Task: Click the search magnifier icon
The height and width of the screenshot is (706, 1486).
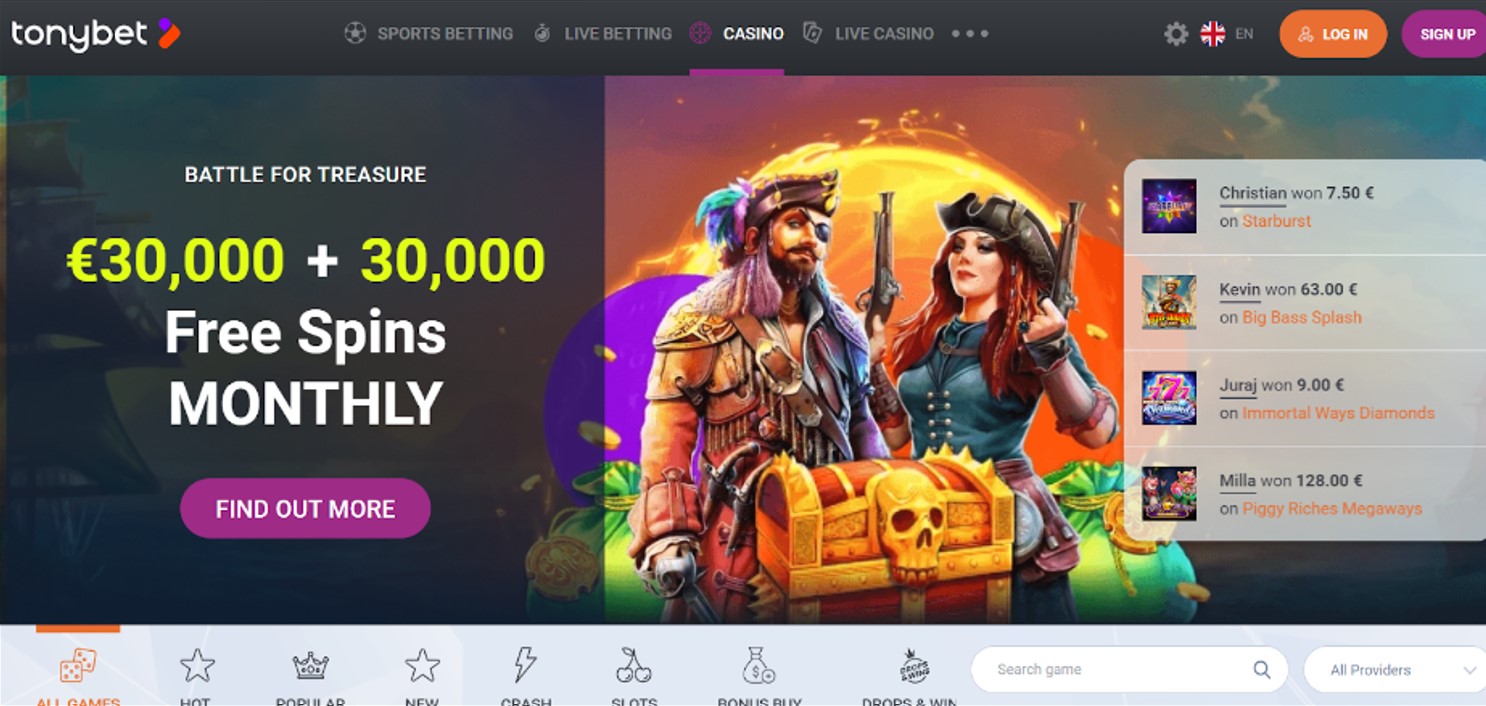Action: (x=1262, y=670)
